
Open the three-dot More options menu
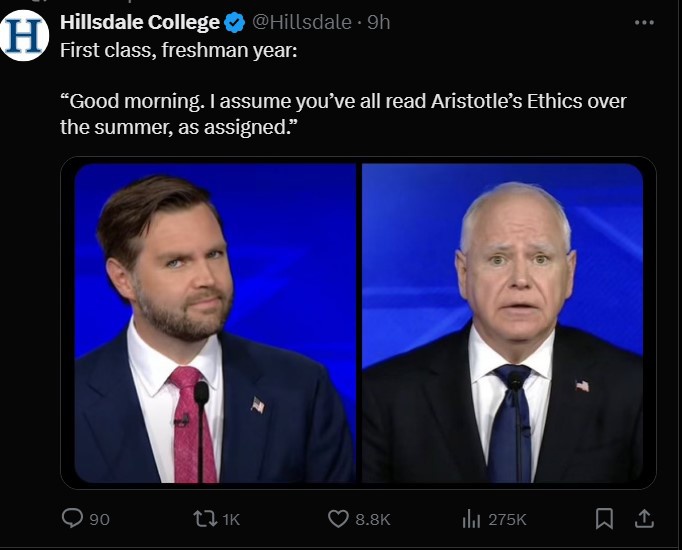(x=644, y=22)
